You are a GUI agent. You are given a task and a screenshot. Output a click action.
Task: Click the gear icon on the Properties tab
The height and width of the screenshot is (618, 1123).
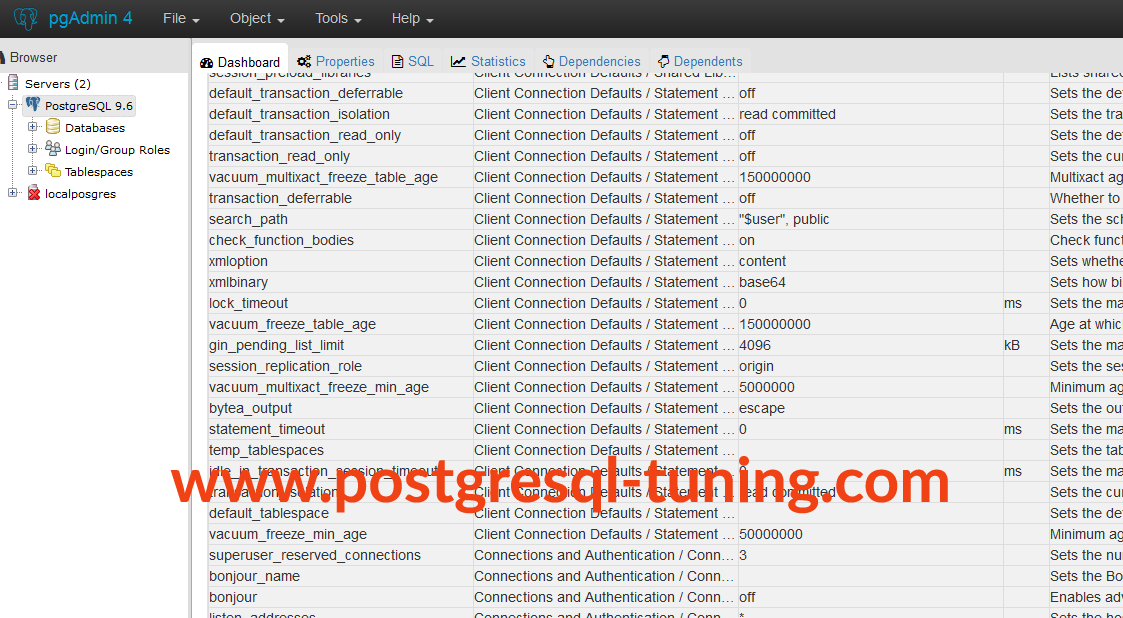(302, 61)
